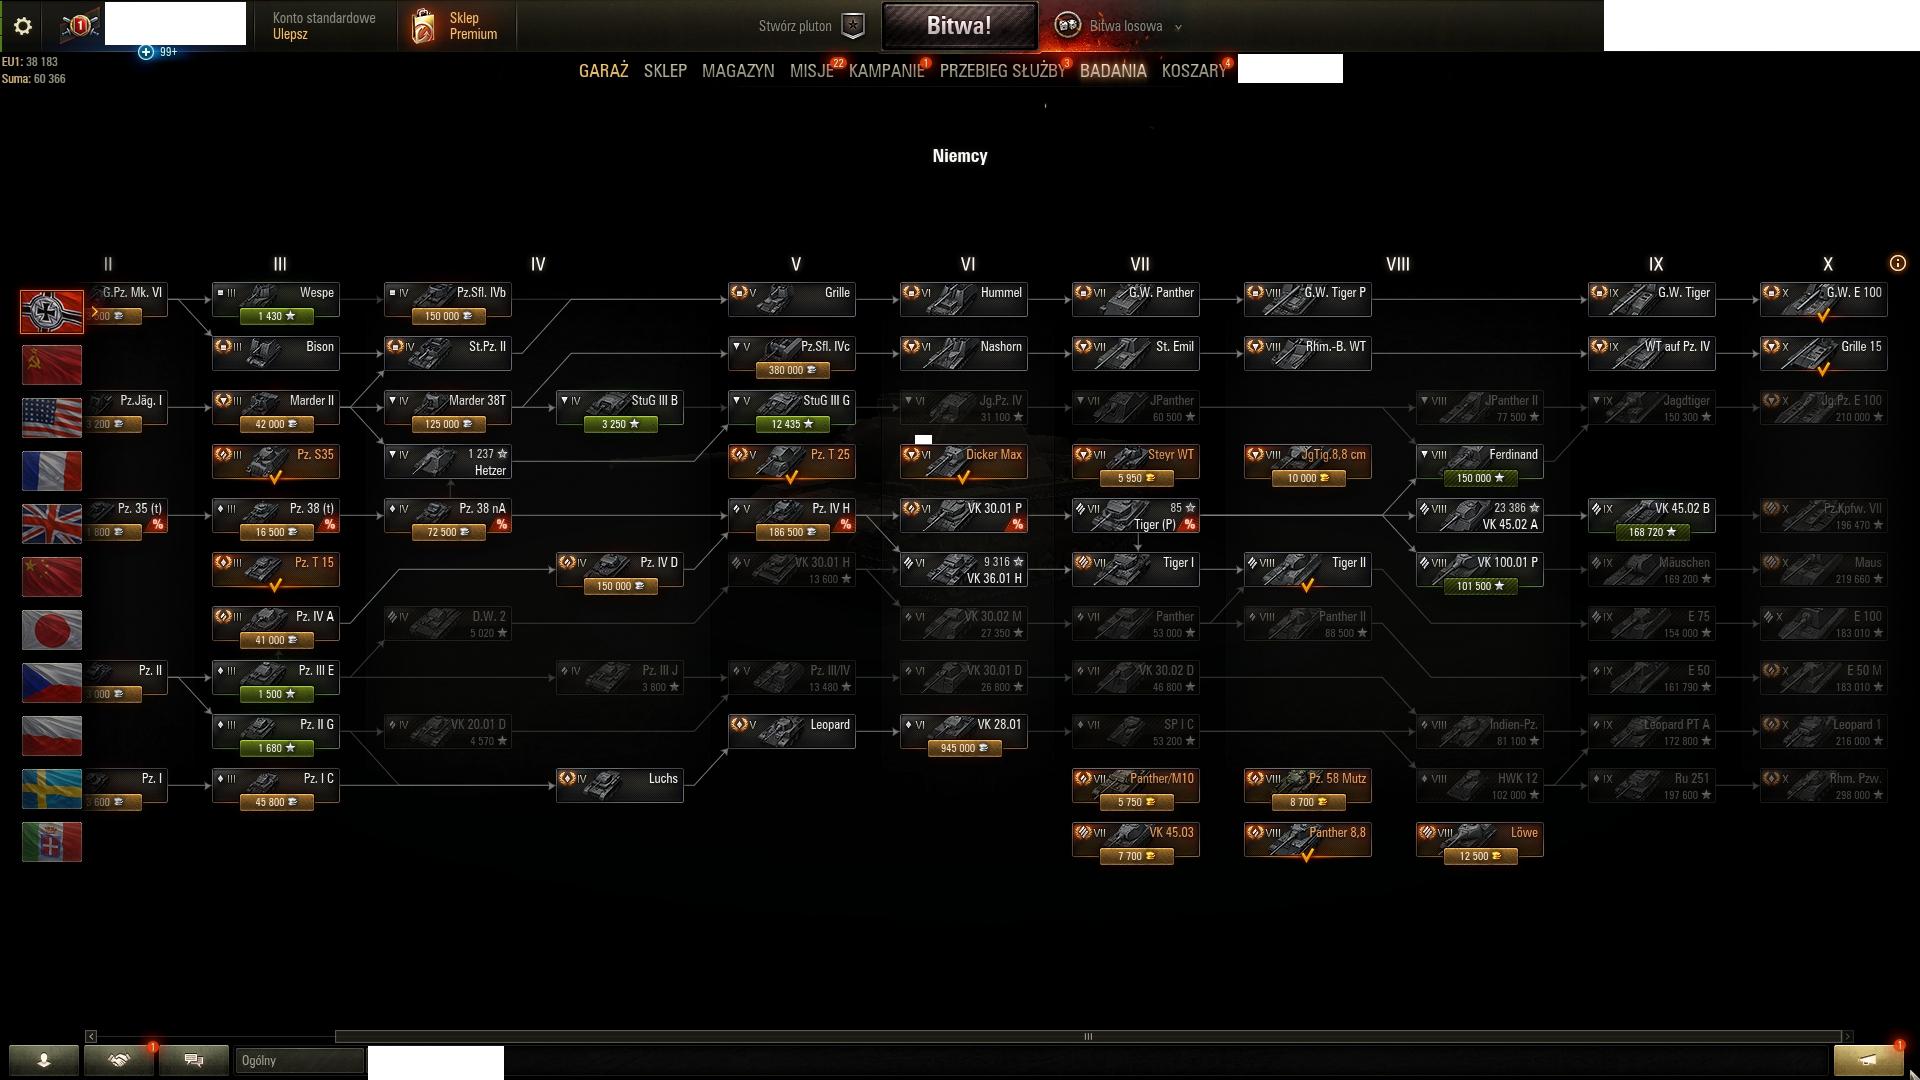Image resolution: width=1920 pixels, height=1080 pixels.
Task: Select the Grille 15 tank node
Action: pyautogui.click(x=1824, y=354)
